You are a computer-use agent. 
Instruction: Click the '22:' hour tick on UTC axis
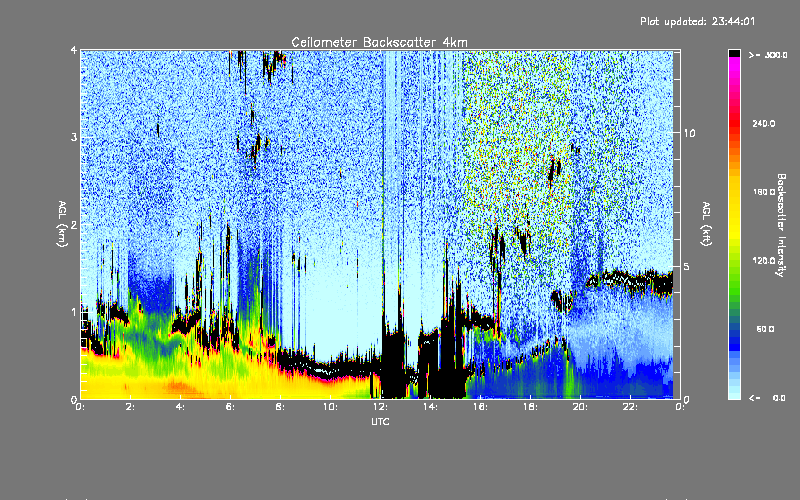pyautogui.click(x=630, y=407)
